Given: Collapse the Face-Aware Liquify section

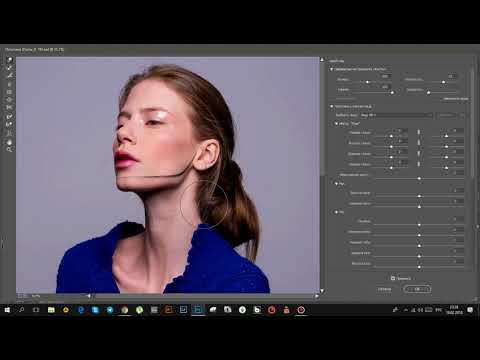Looking at the screenshot, I should tap(331, 106).
